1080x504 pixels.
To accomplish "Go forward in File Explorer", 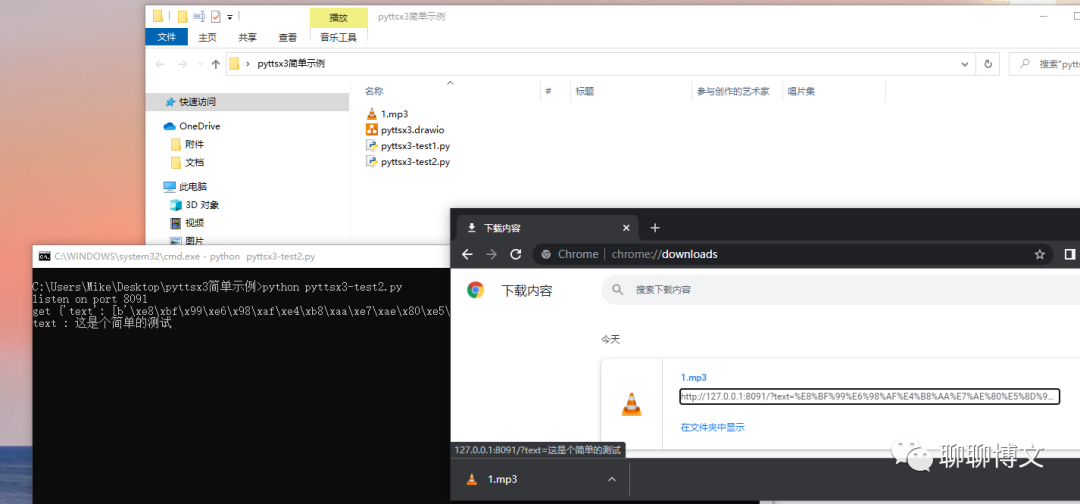I will pyautogui.click(x=183, y=64).
